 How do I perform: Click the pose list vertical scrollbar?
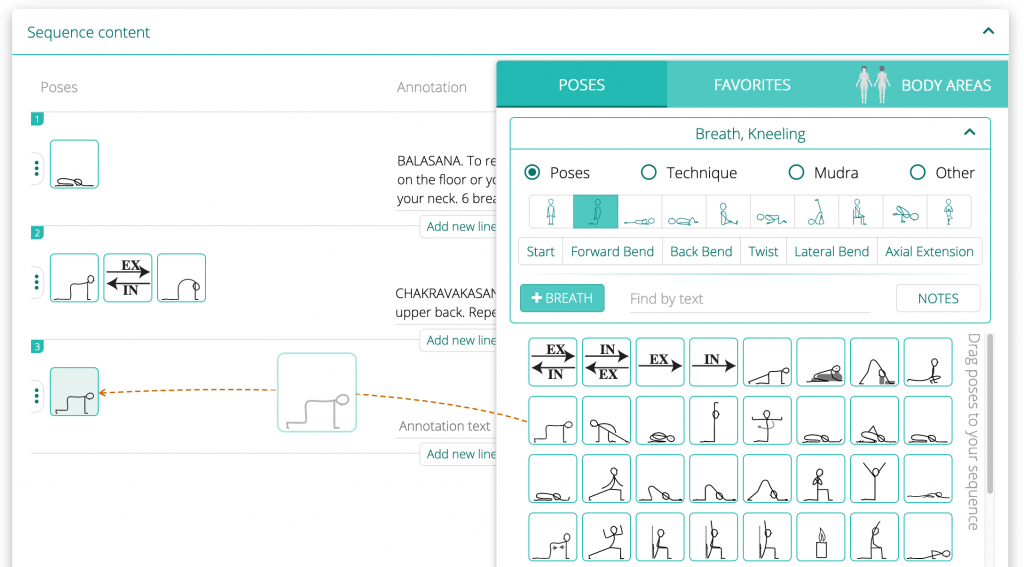990,420
